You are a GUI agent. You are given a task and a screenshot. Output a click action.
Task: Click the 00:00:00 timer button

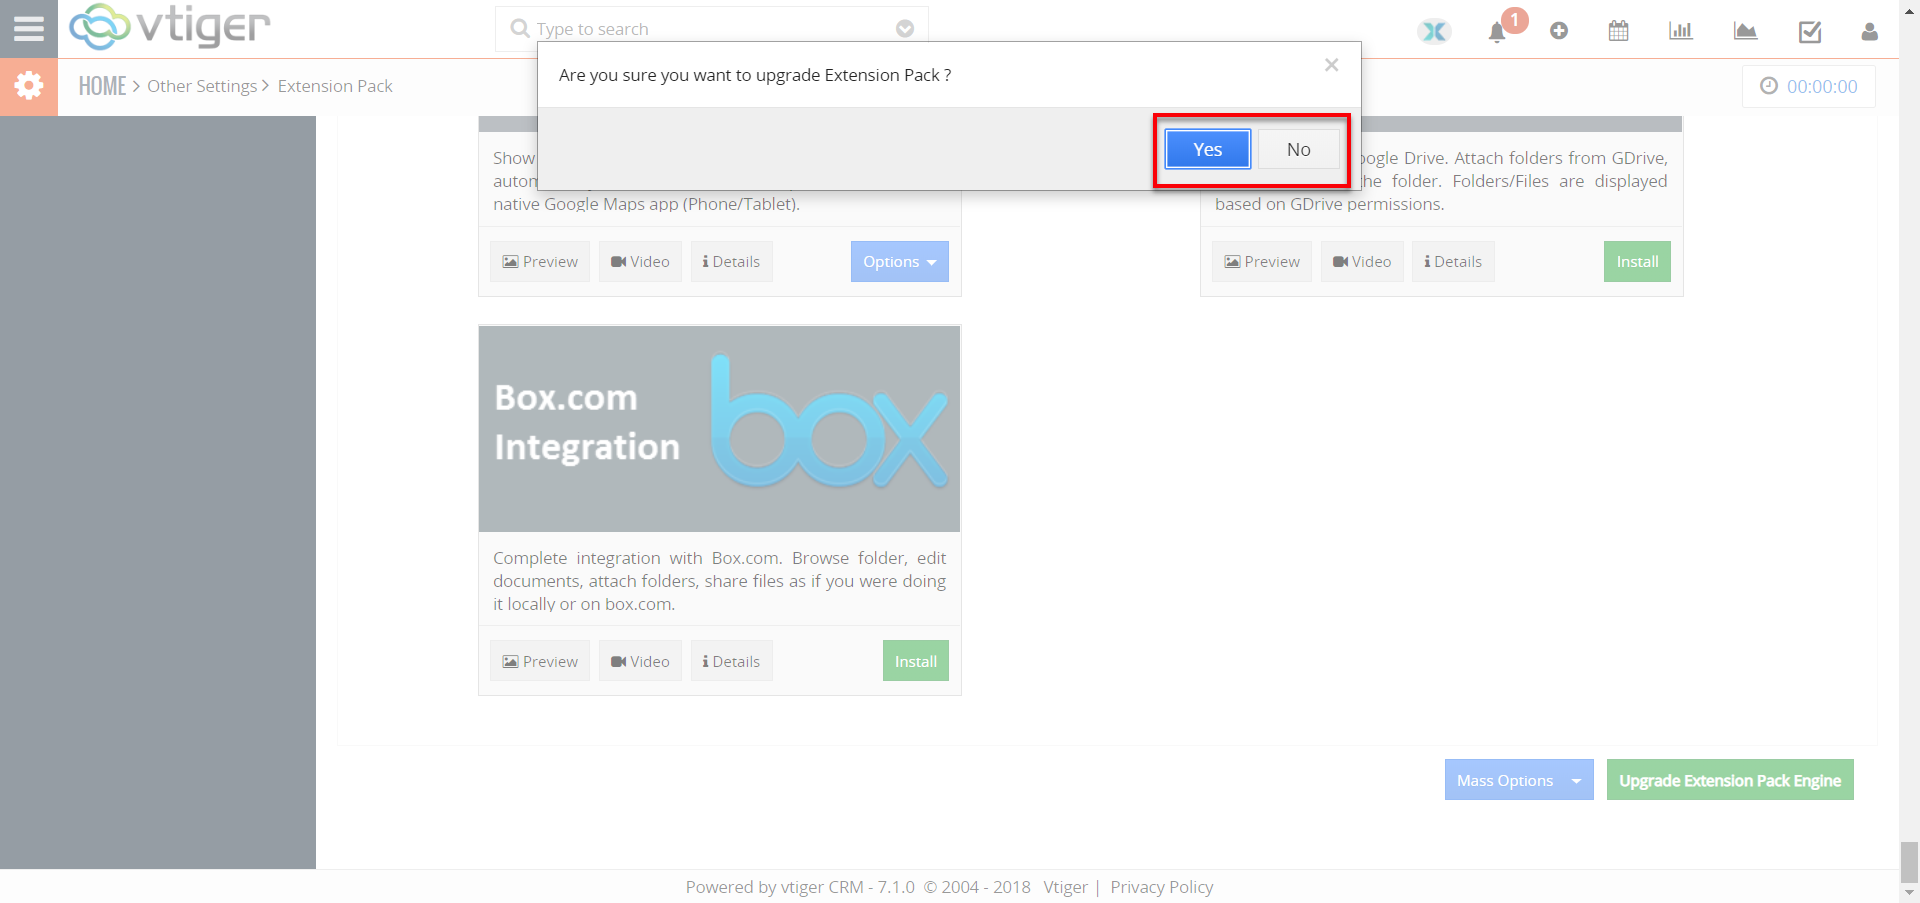pyautogui.click(x=1809, y=86)
